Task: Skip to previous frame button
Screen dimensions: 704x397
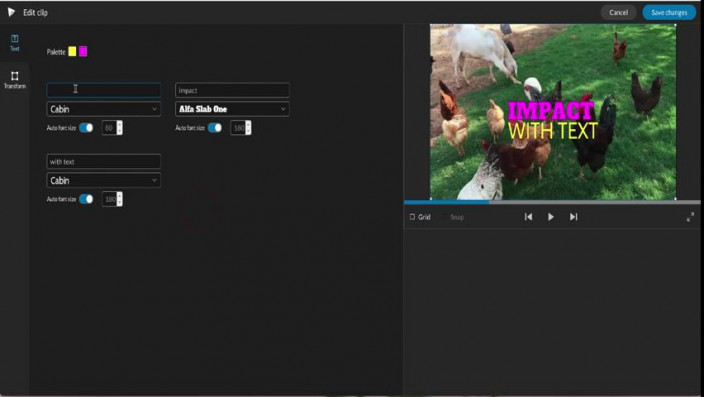Action: pos(528,217)
